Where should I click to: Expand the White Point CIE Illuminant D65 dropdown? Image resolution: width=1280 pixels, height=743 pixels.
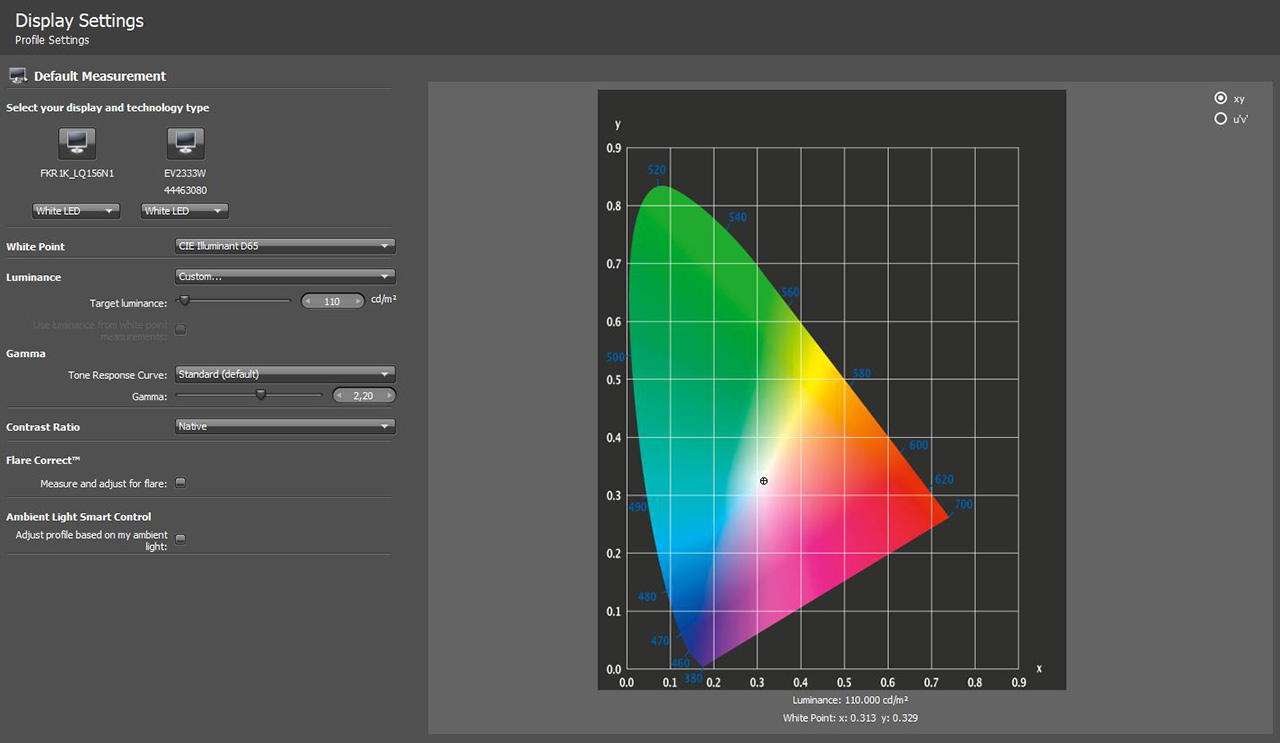(285, 246)
